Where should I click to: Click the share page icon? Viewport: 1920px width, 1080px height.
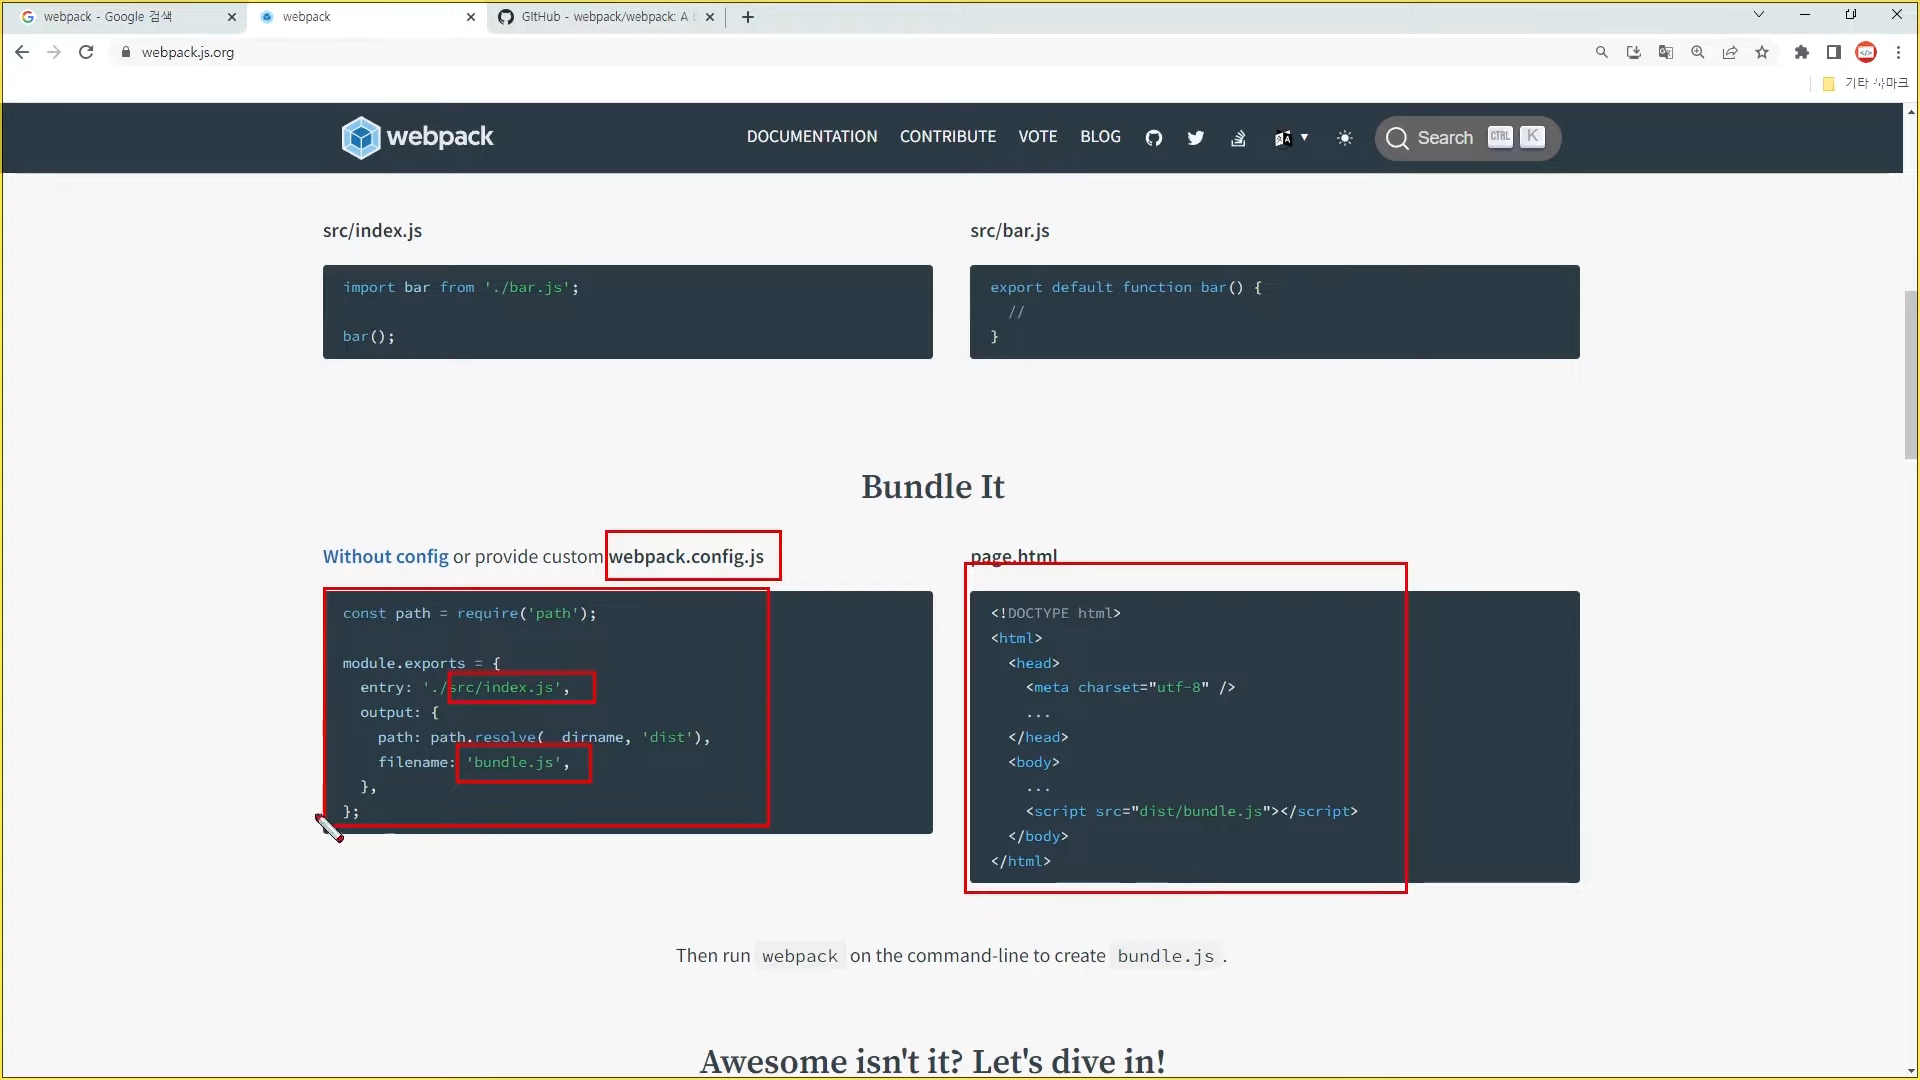(x=1730, y=52)
